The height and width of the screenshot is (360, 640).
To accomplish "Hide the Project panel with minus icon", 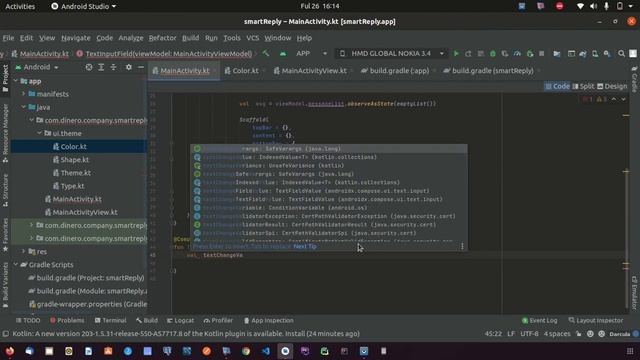I will [141, 67].
